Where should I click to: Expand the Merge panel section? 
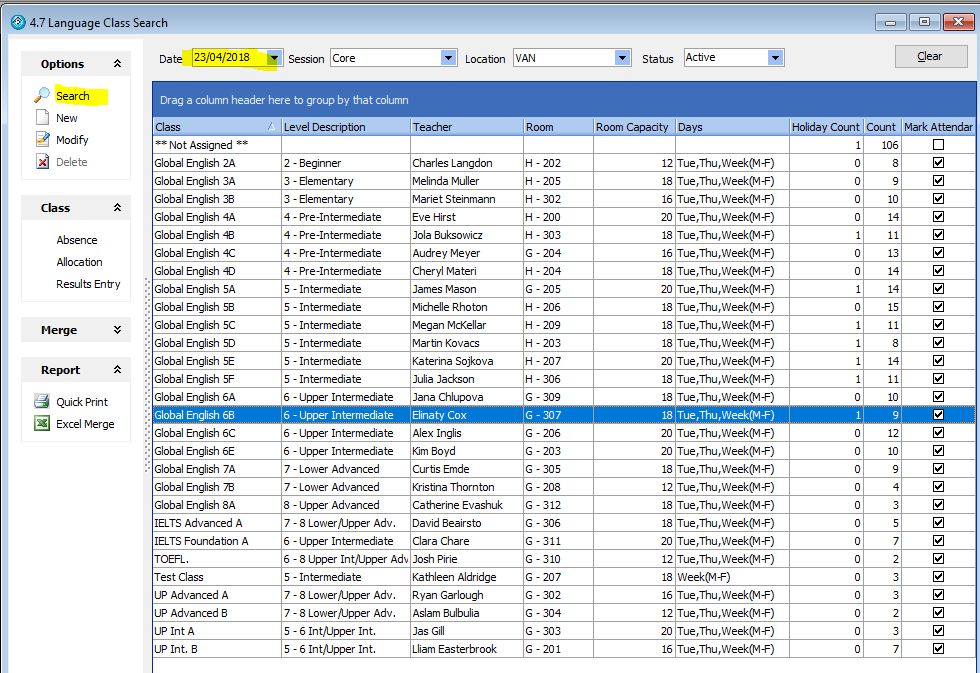[117, 330]
